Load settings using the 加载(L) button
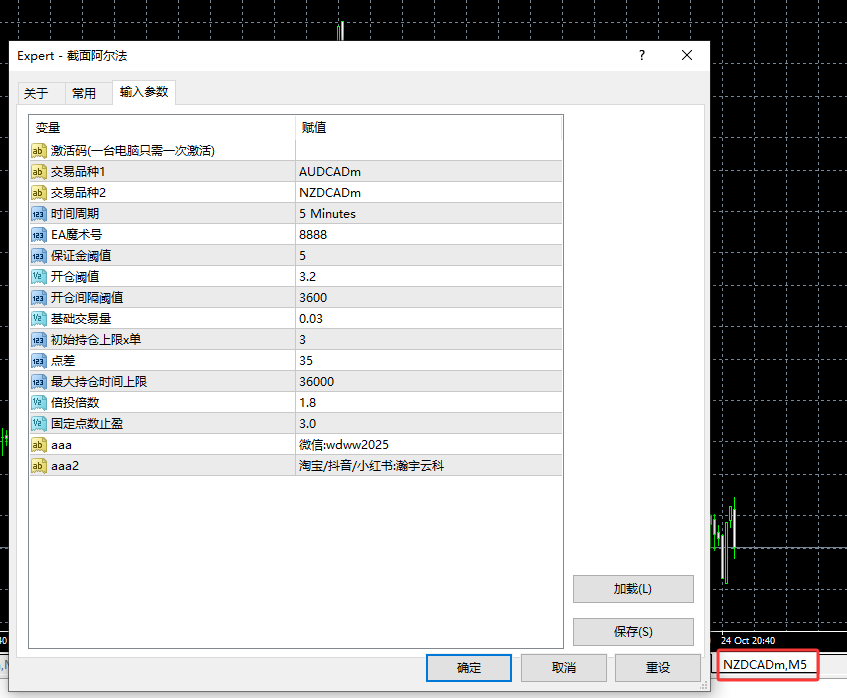This screenshot has height=698, width=847. coord(632,588)
